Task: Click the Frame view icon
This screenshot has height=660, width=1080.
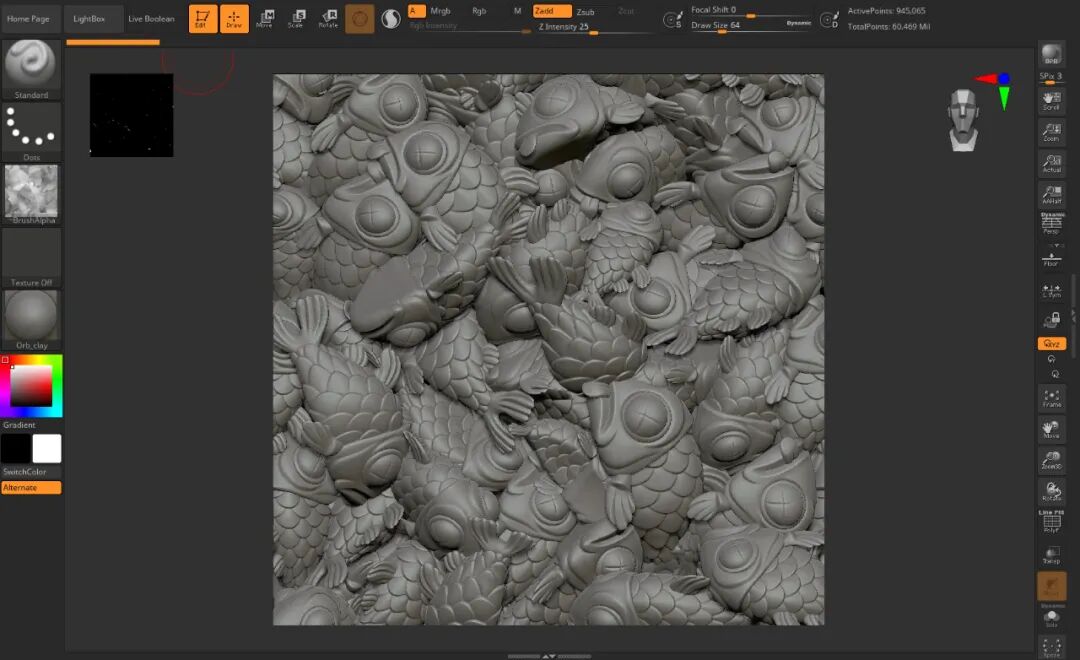Action: [1051, 398]
